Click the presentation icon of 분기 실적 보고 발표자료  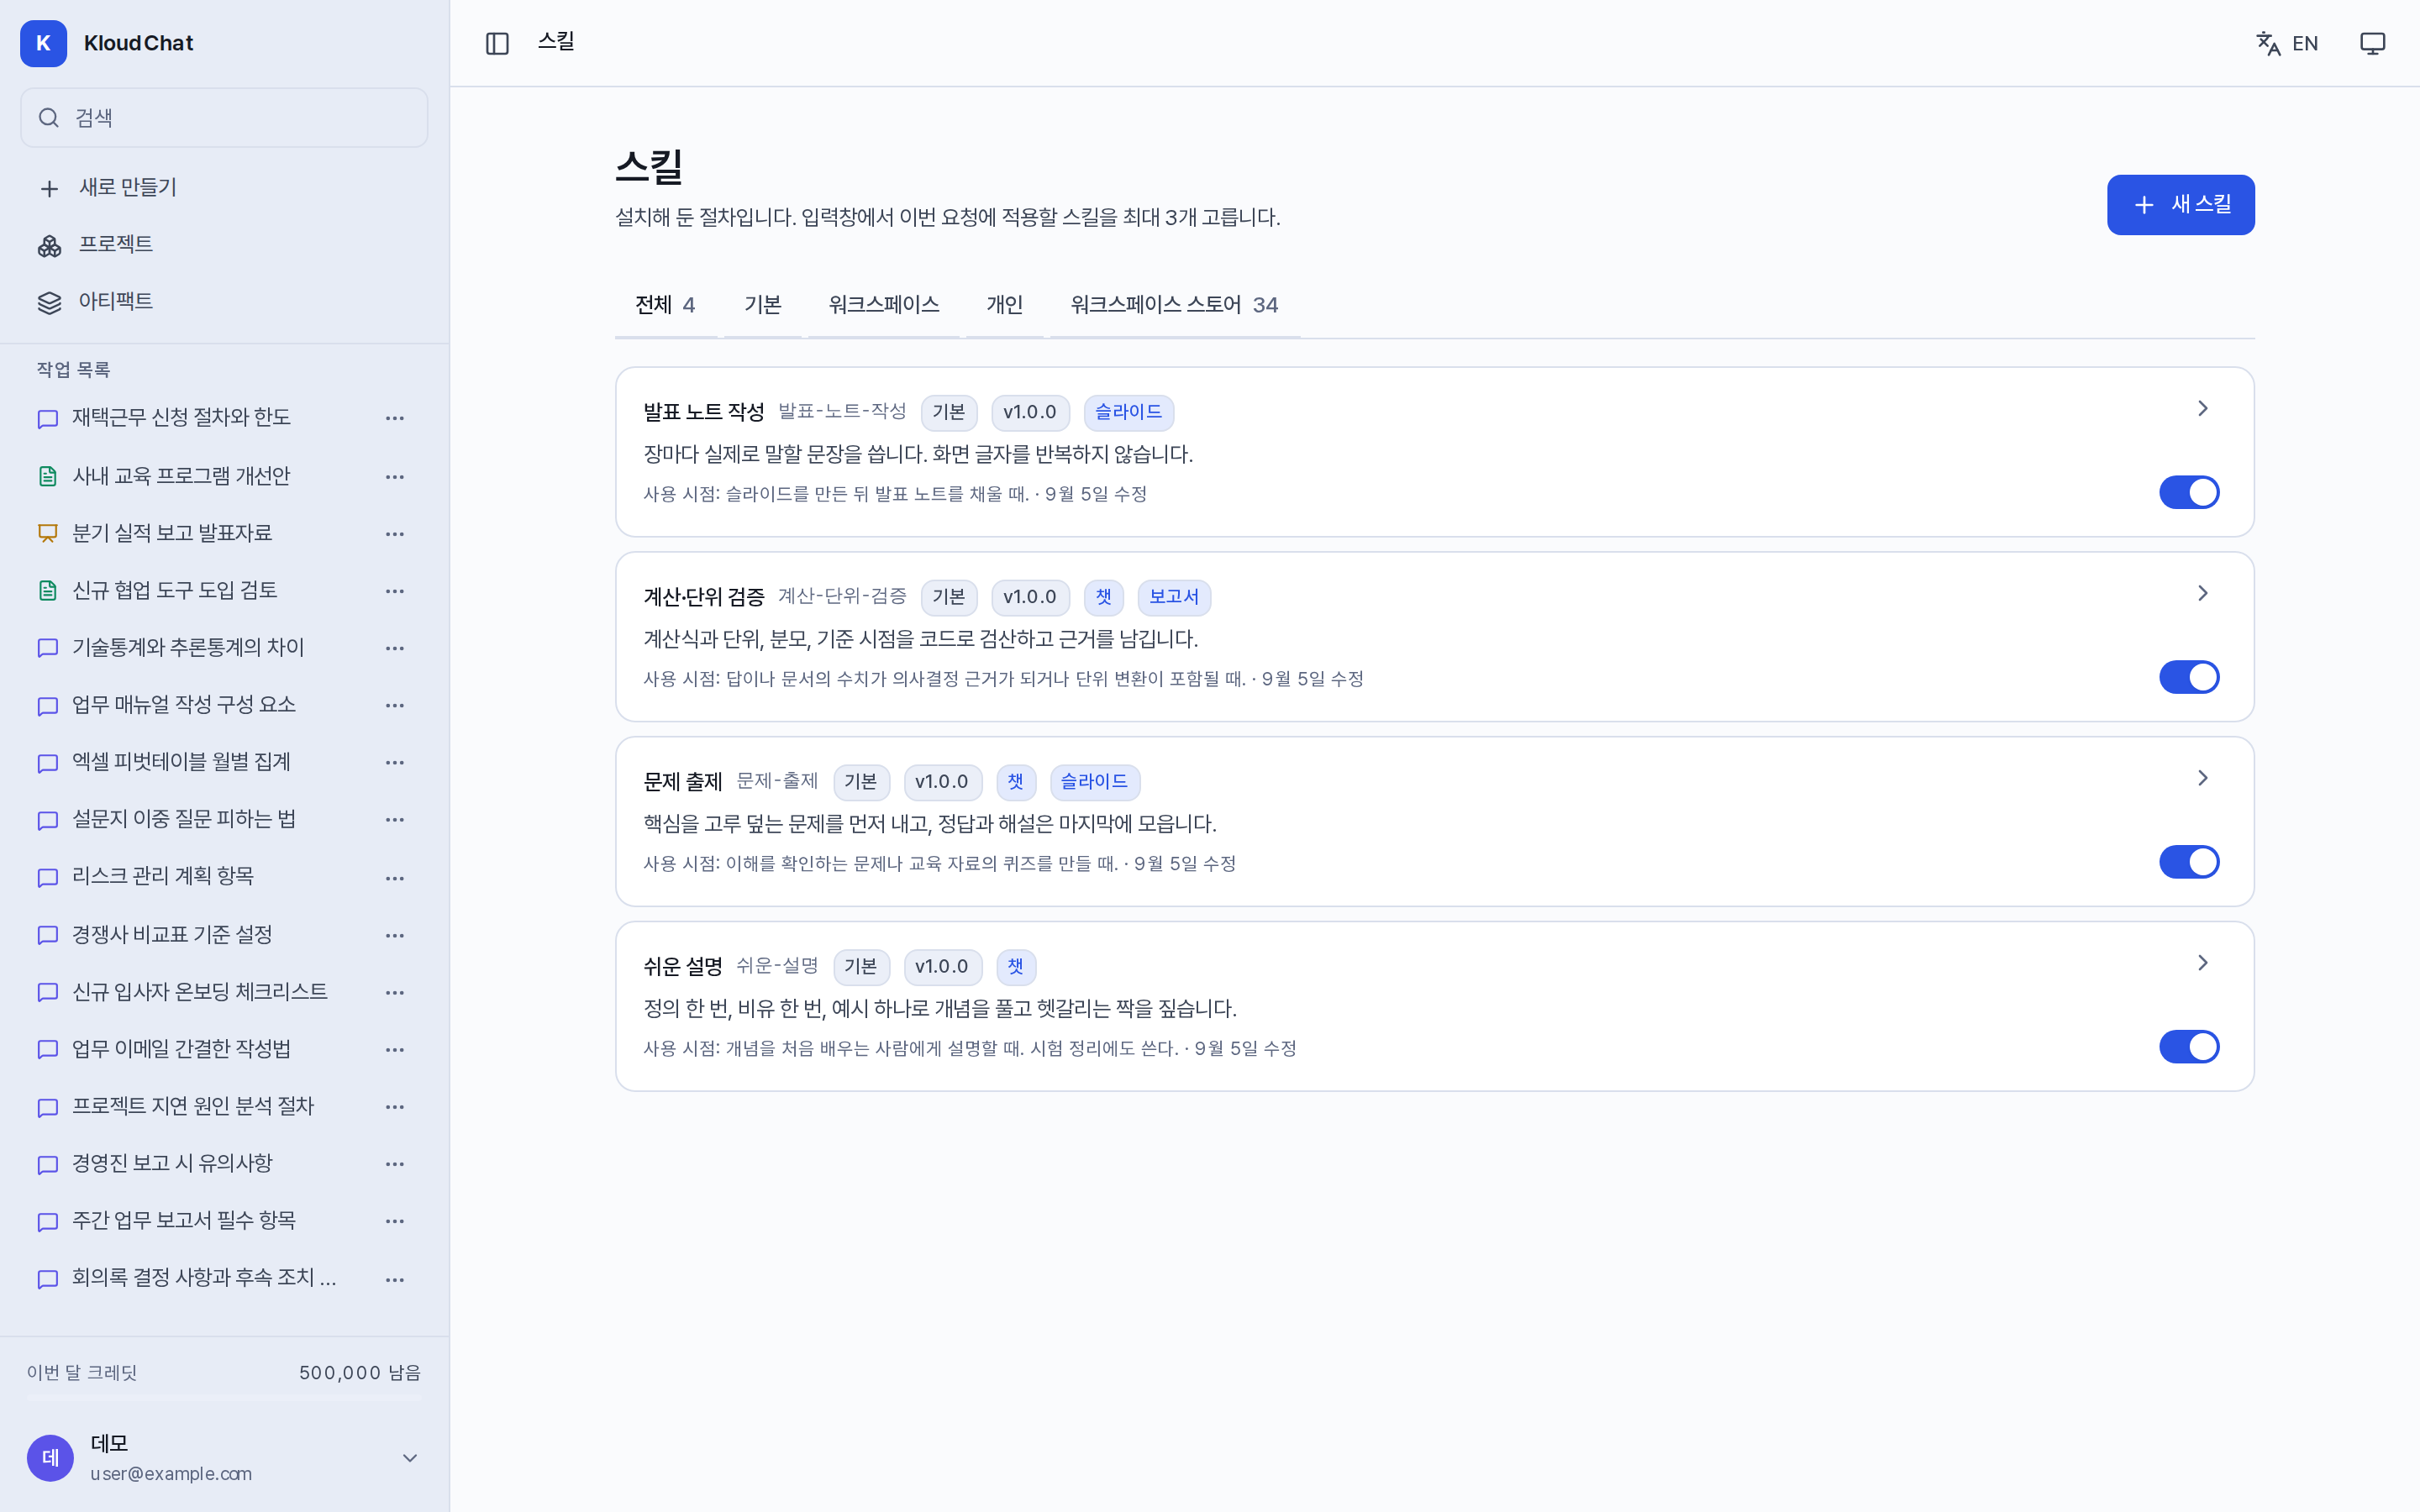coord(47,533)
